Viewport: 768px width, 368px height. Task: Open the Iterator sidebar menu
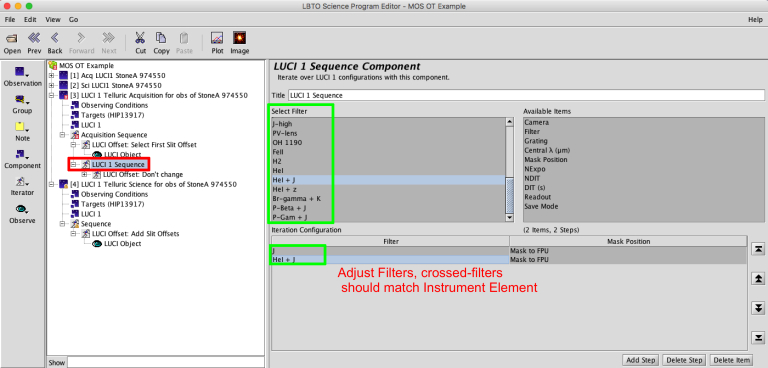tap(22, 182)
